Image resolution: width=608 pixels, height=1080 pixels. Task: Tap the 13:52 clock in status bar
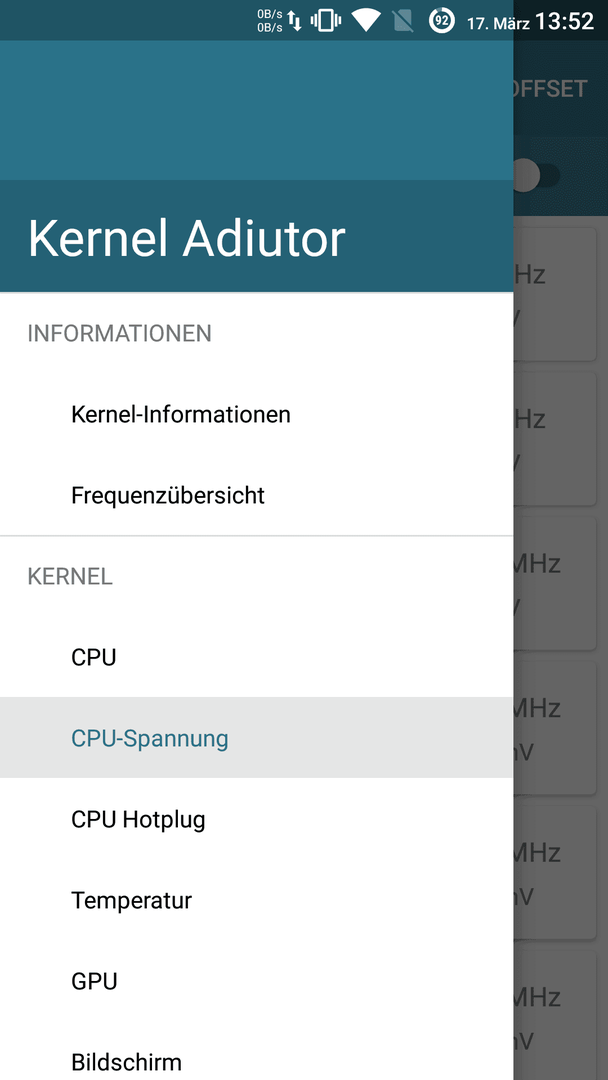pyautogui.click(x=565, y=21)
